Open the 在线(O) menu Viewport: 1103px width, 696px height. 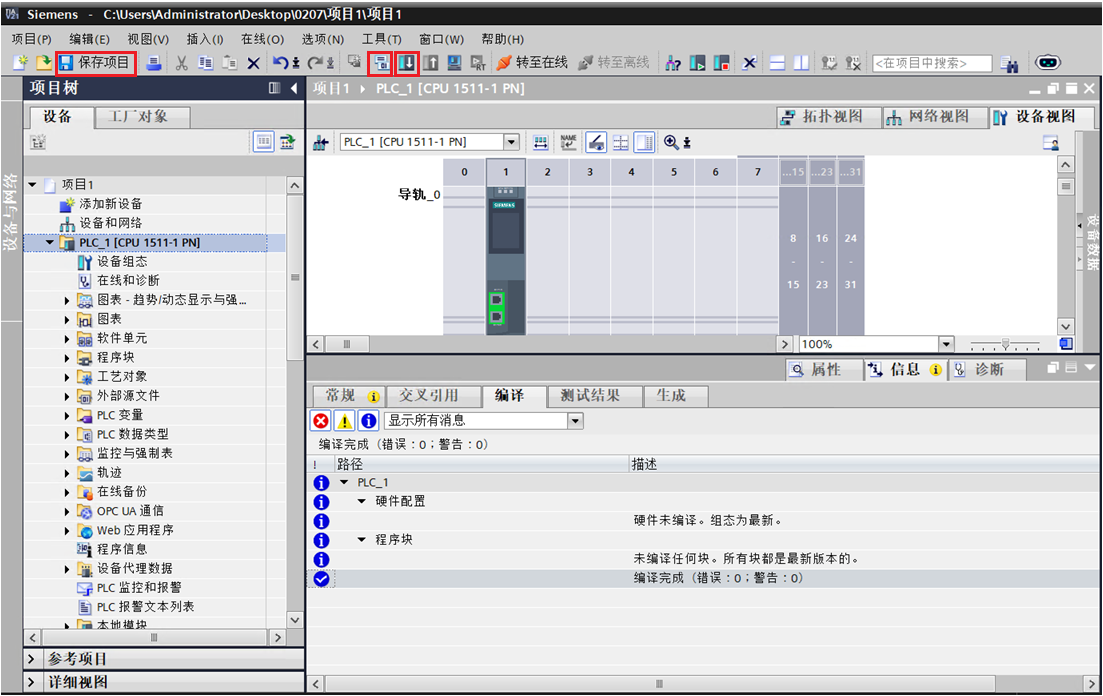(x=262, y=39)
